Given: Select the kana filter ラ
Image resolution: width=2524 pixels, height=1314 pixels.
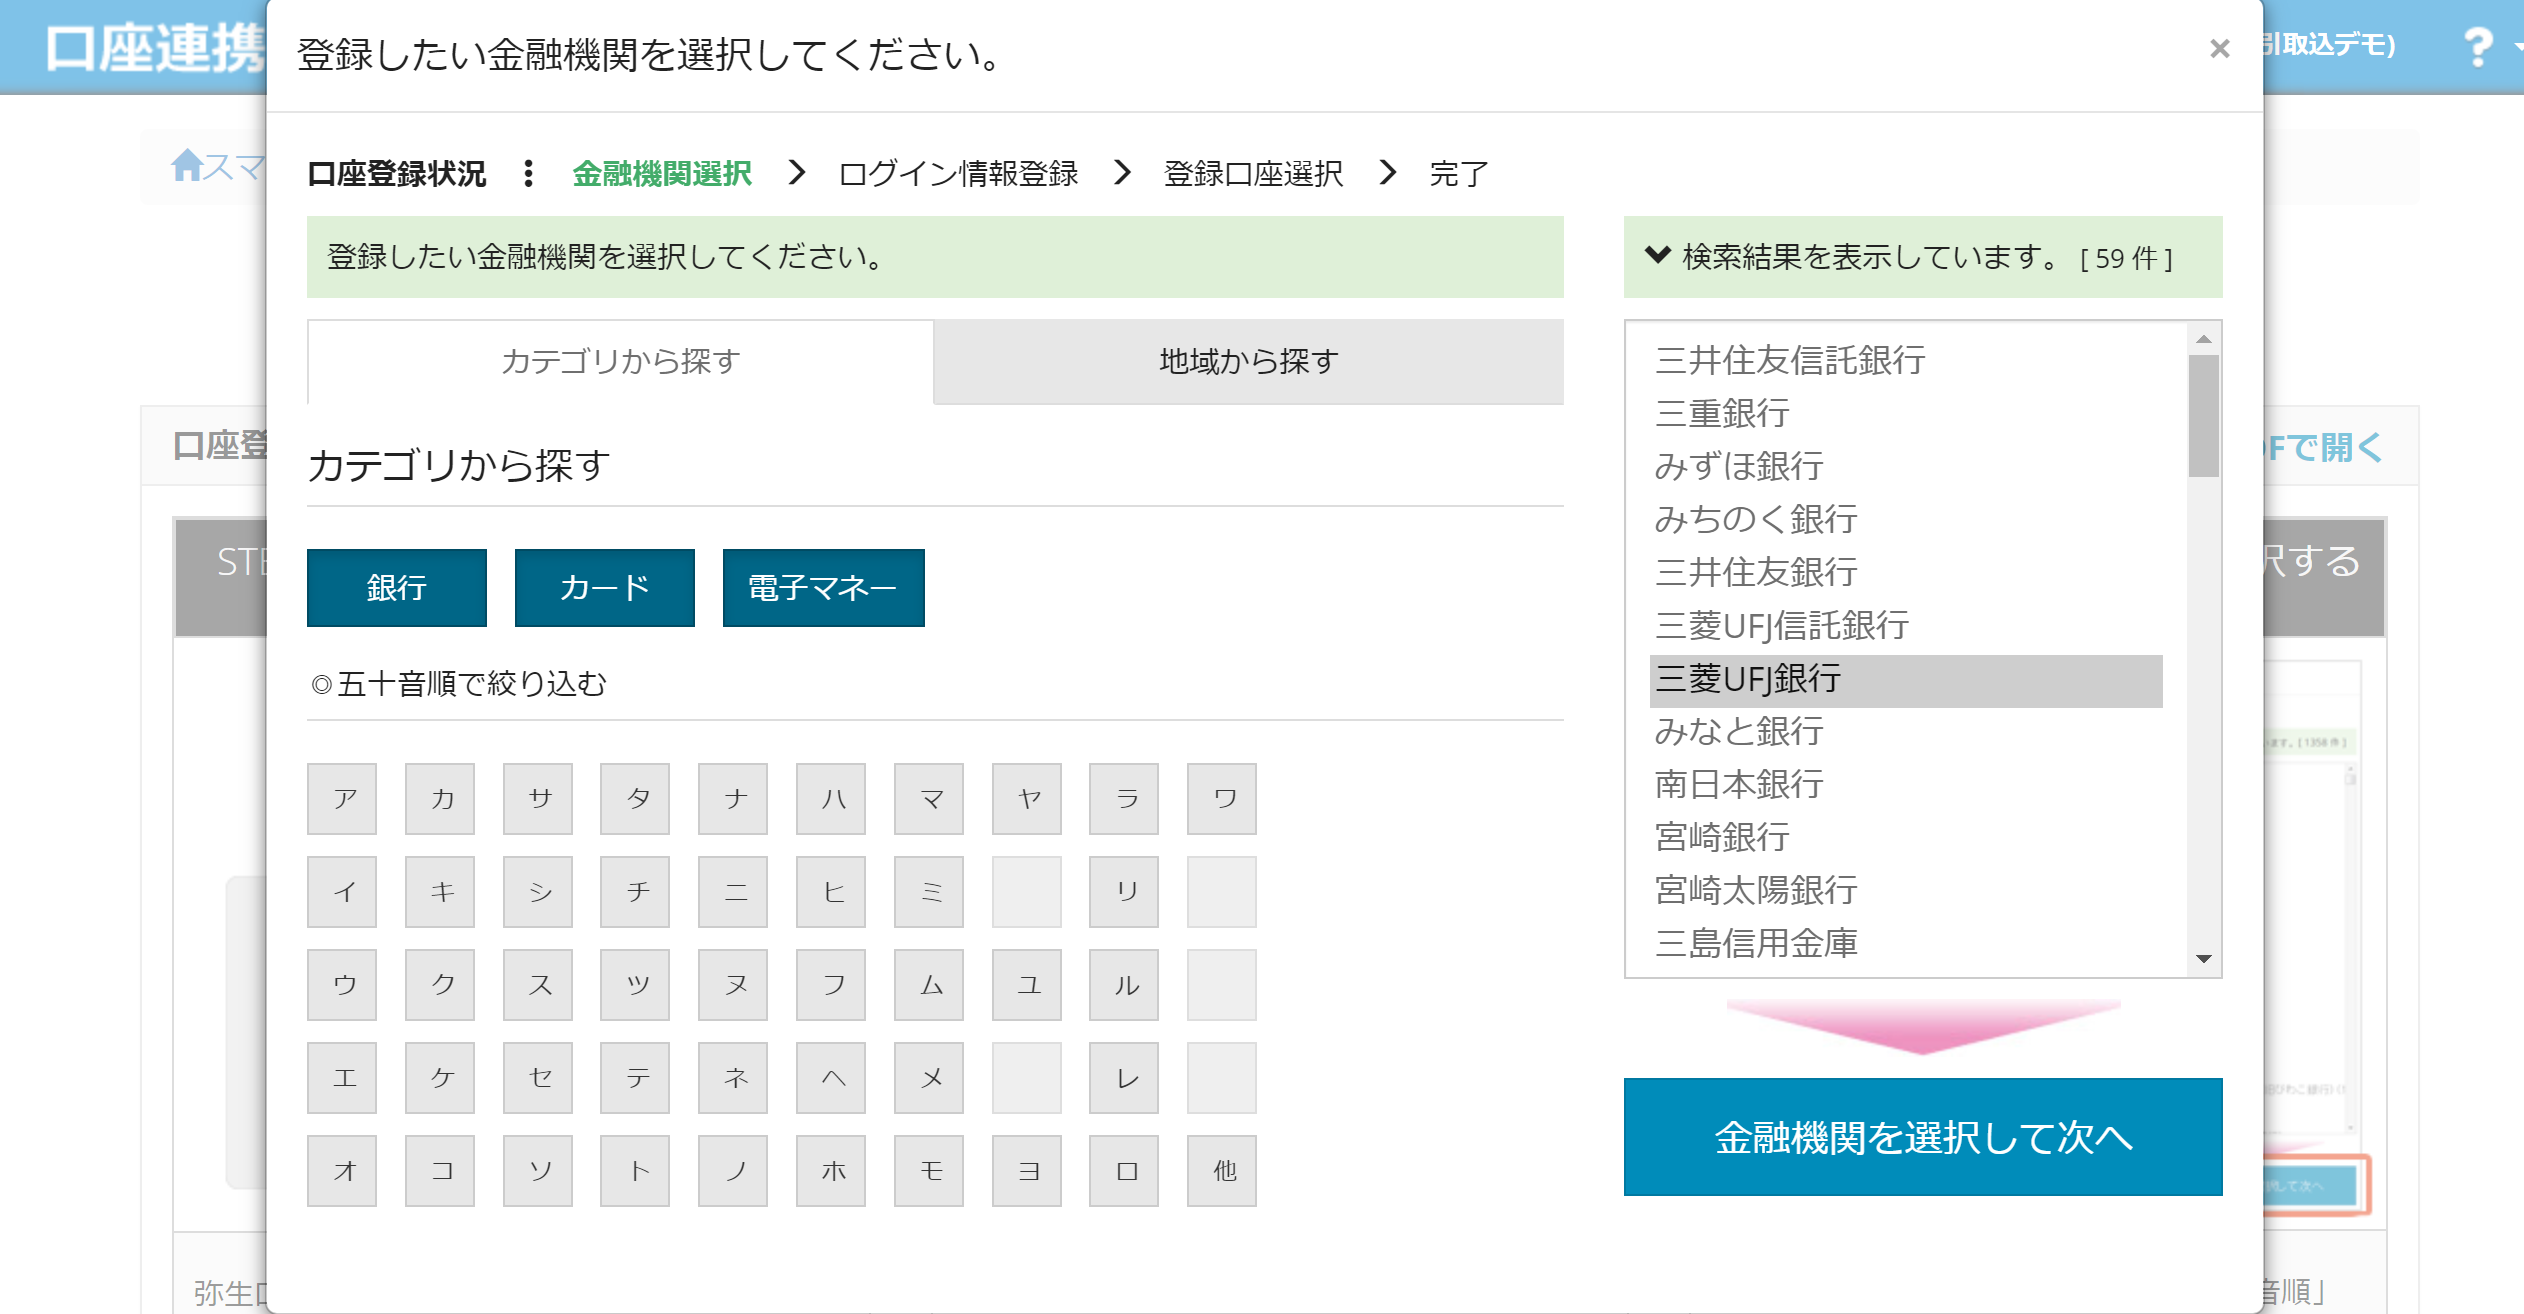Looking at the screenshot, I should (1124, 799).
